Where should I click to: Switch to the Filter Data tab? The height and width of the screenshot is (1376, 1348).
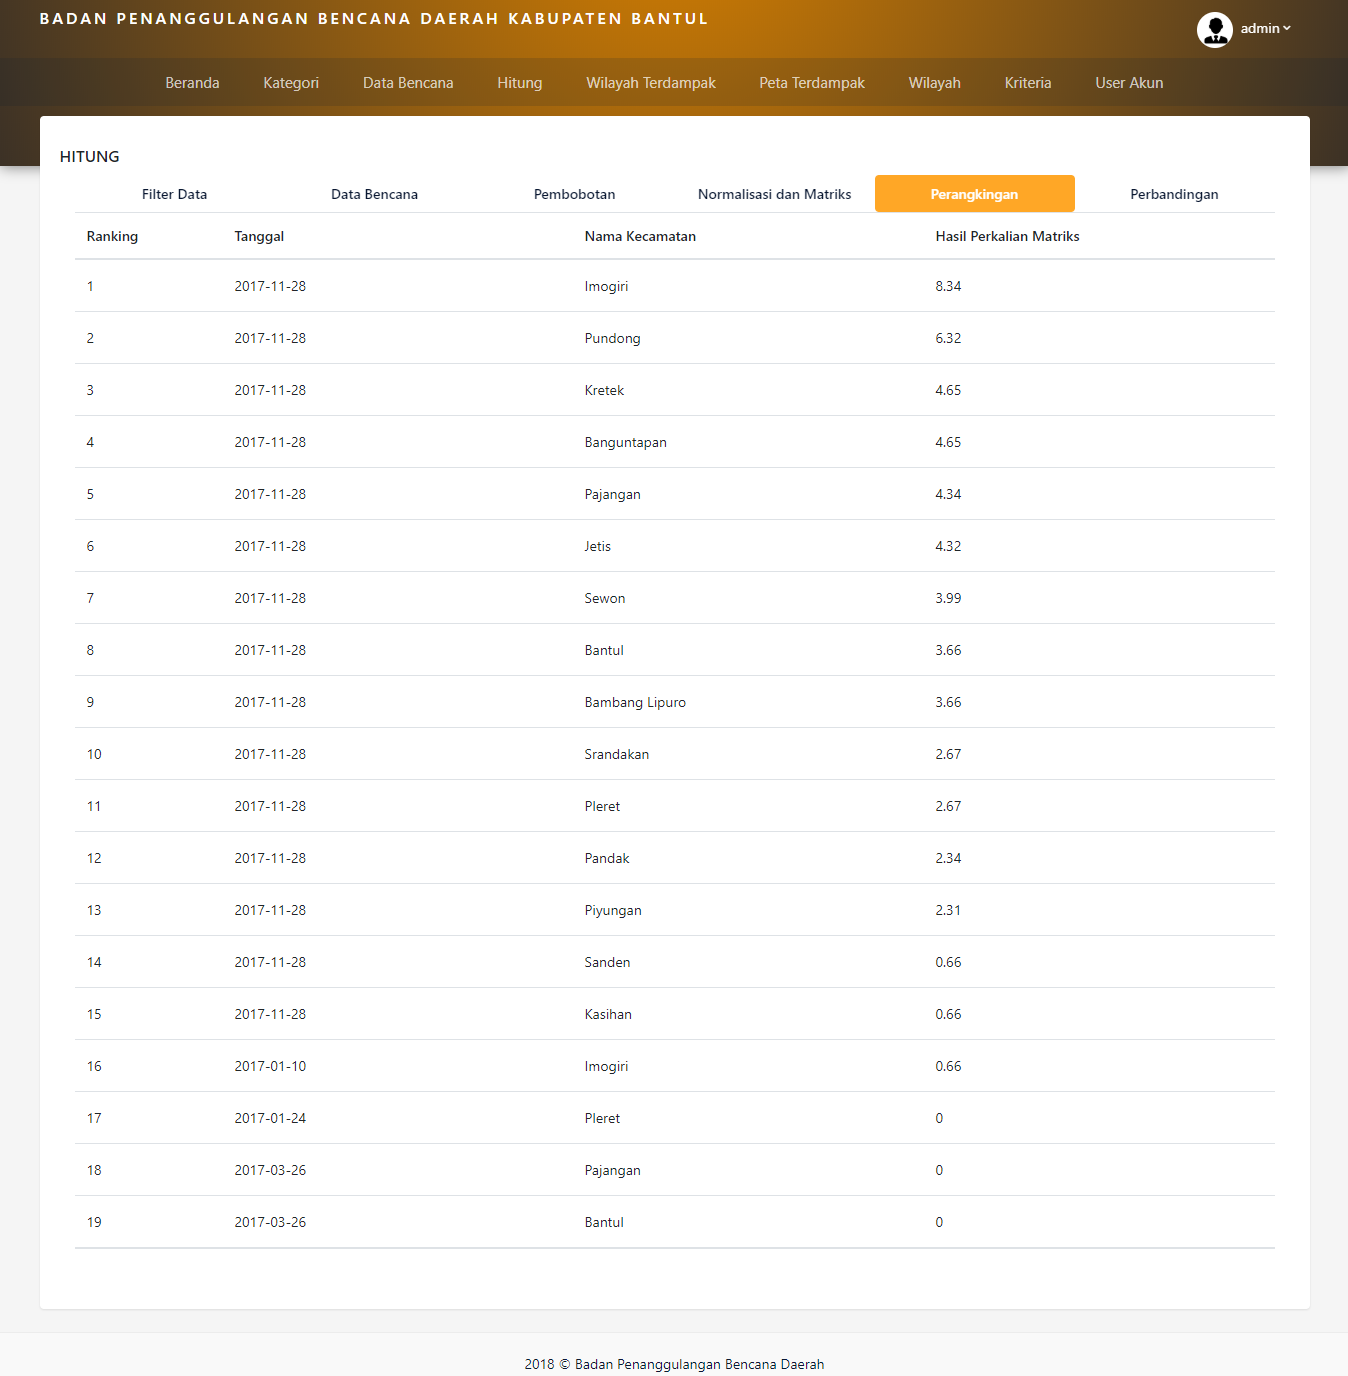pos(175,194)
